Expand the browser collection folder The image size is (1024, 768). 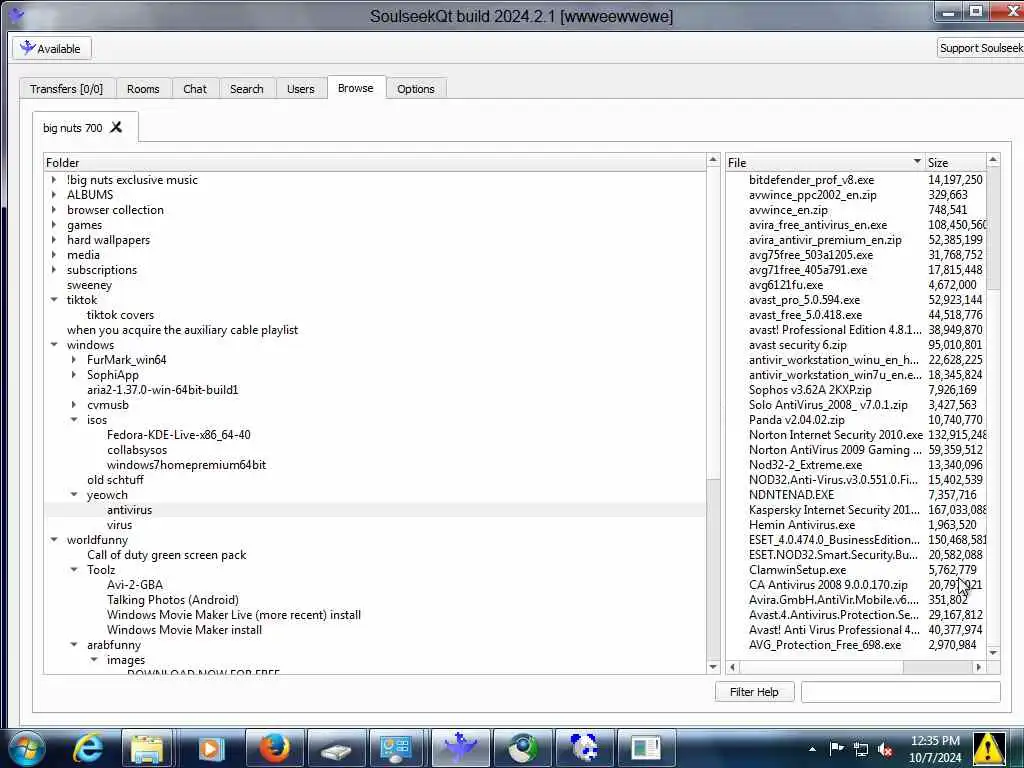[54, 210]
